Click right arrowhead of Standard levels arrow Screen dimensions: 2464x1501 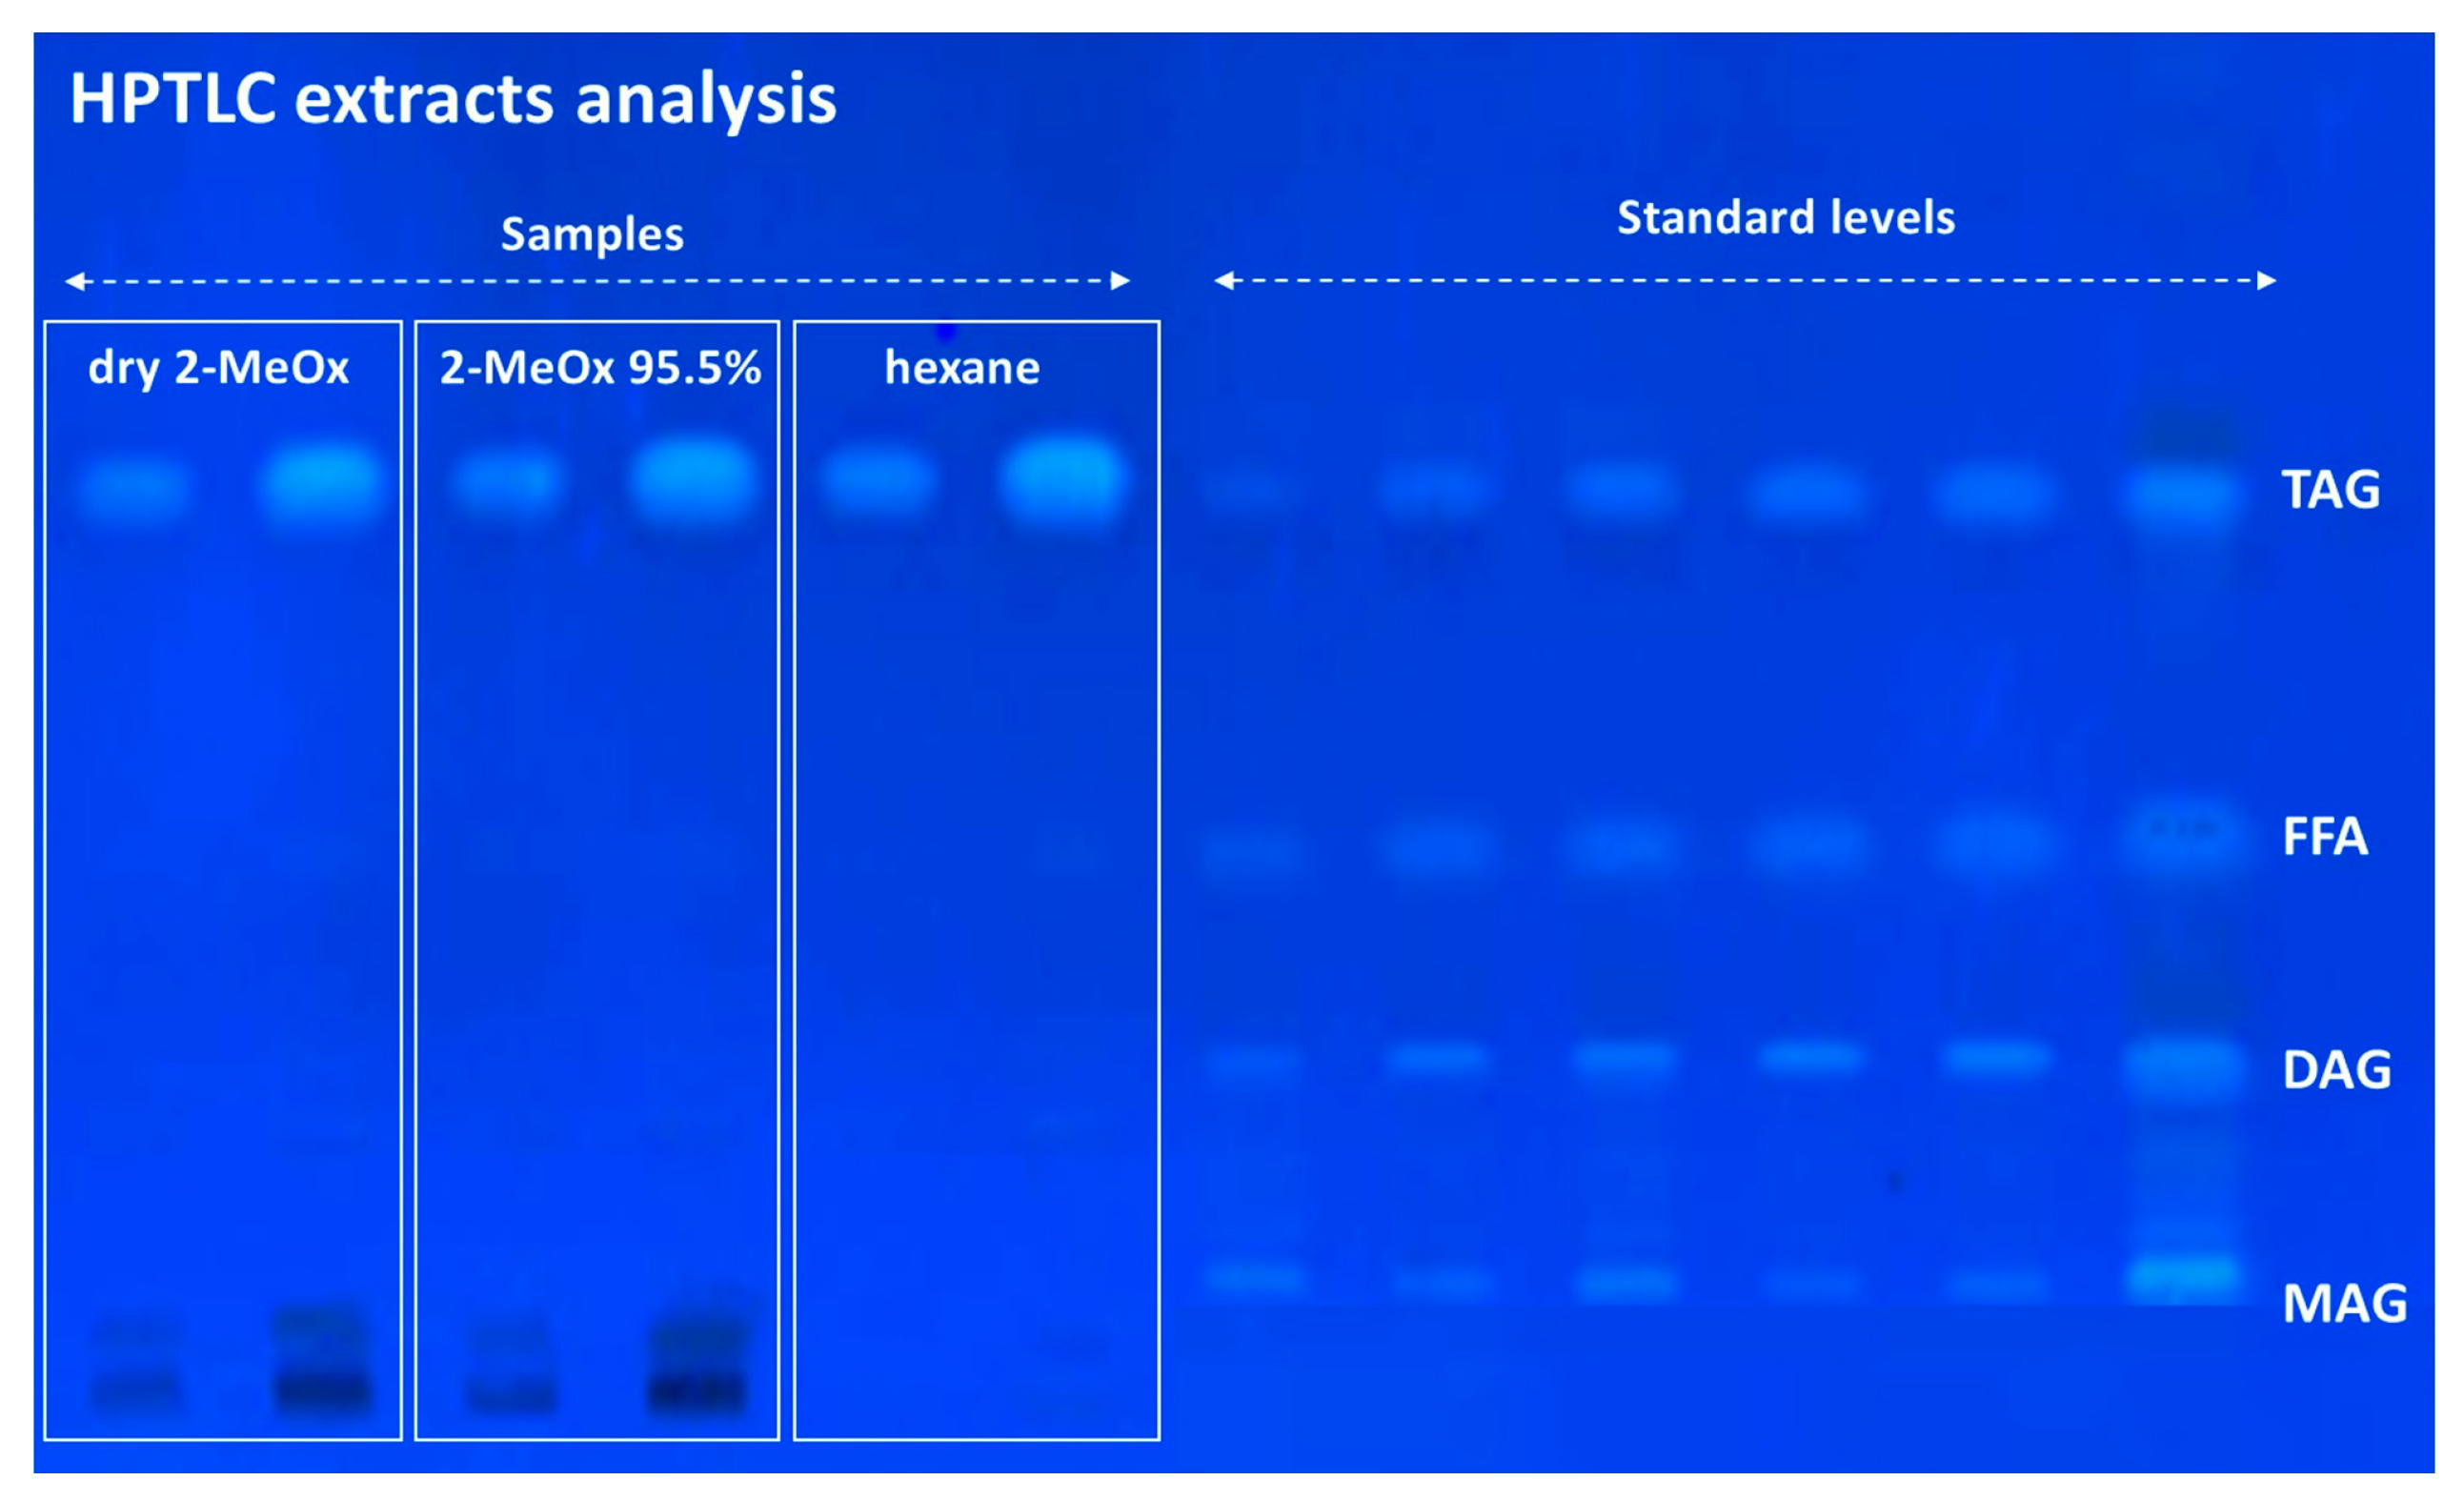point(2267,281)
